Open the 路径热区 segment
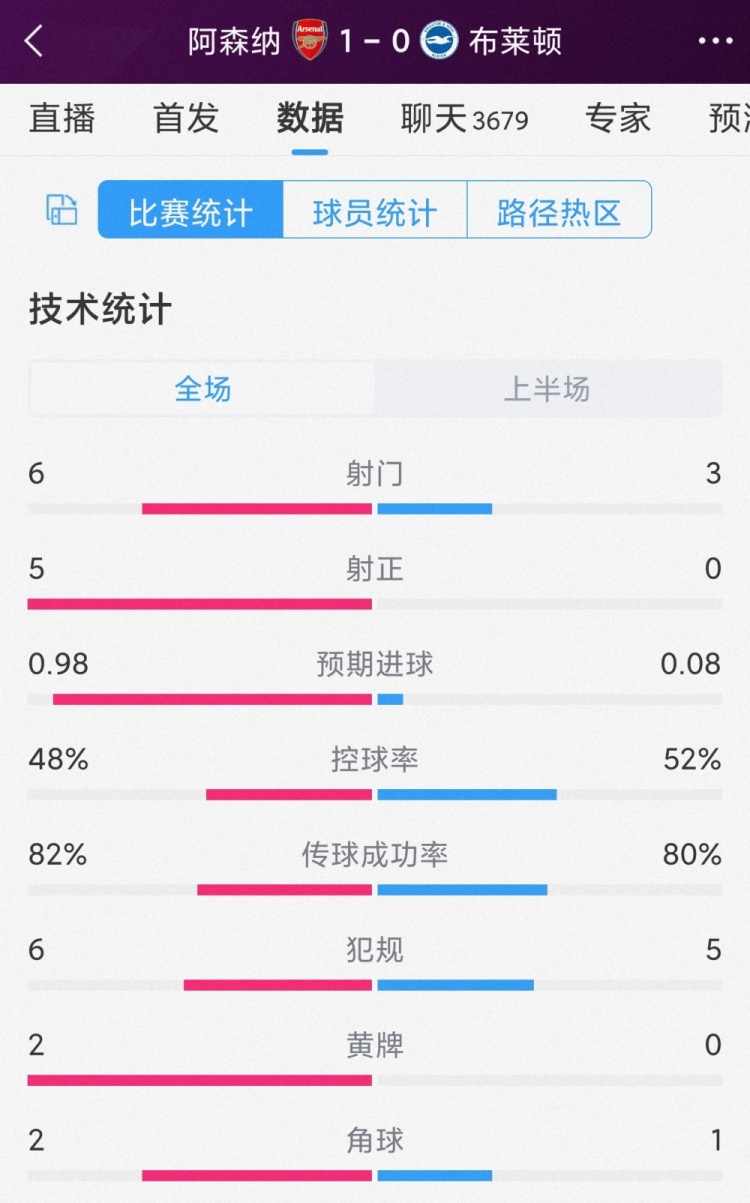Image resolution: width=750 pixels, height=1203 pixels. click(x=559, y=210)
